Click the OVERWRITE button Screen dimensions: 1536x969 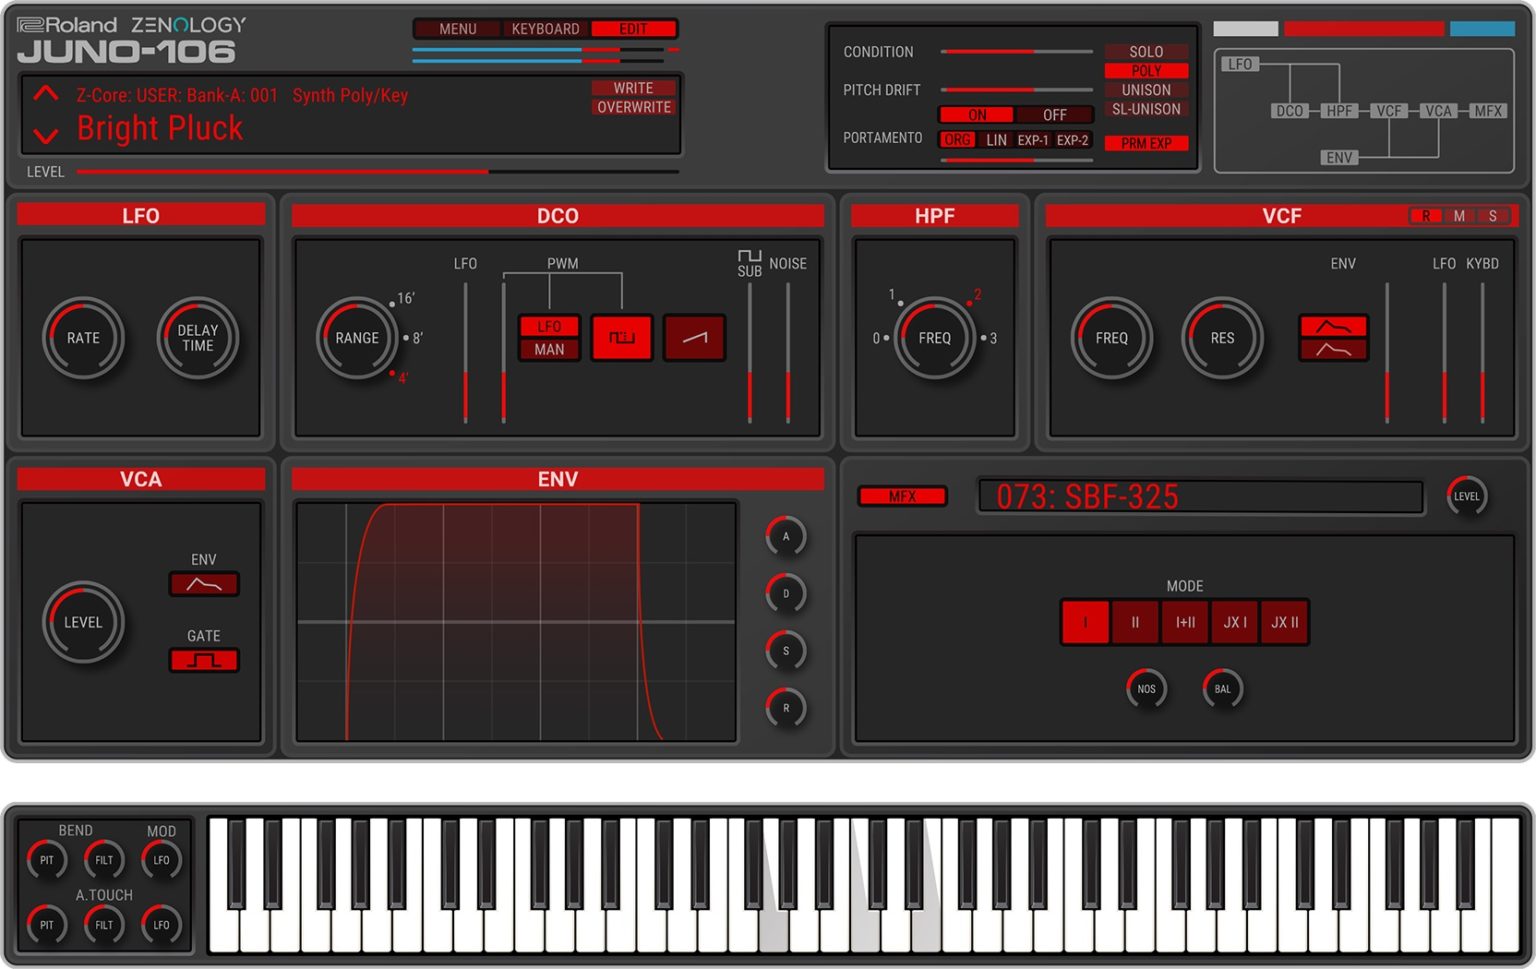coord(633,107)
